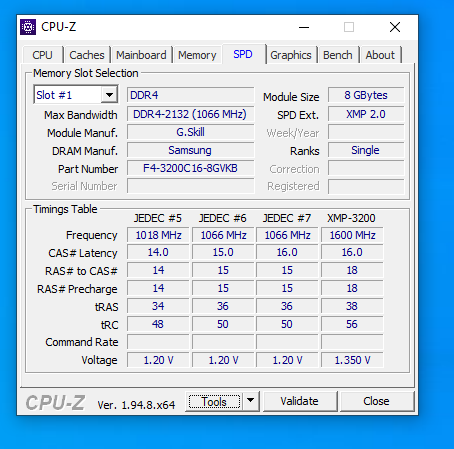Click the Ver. 1.94.8.x64 version text
Viewport: 454px width, 449px height.
[136, 405]
